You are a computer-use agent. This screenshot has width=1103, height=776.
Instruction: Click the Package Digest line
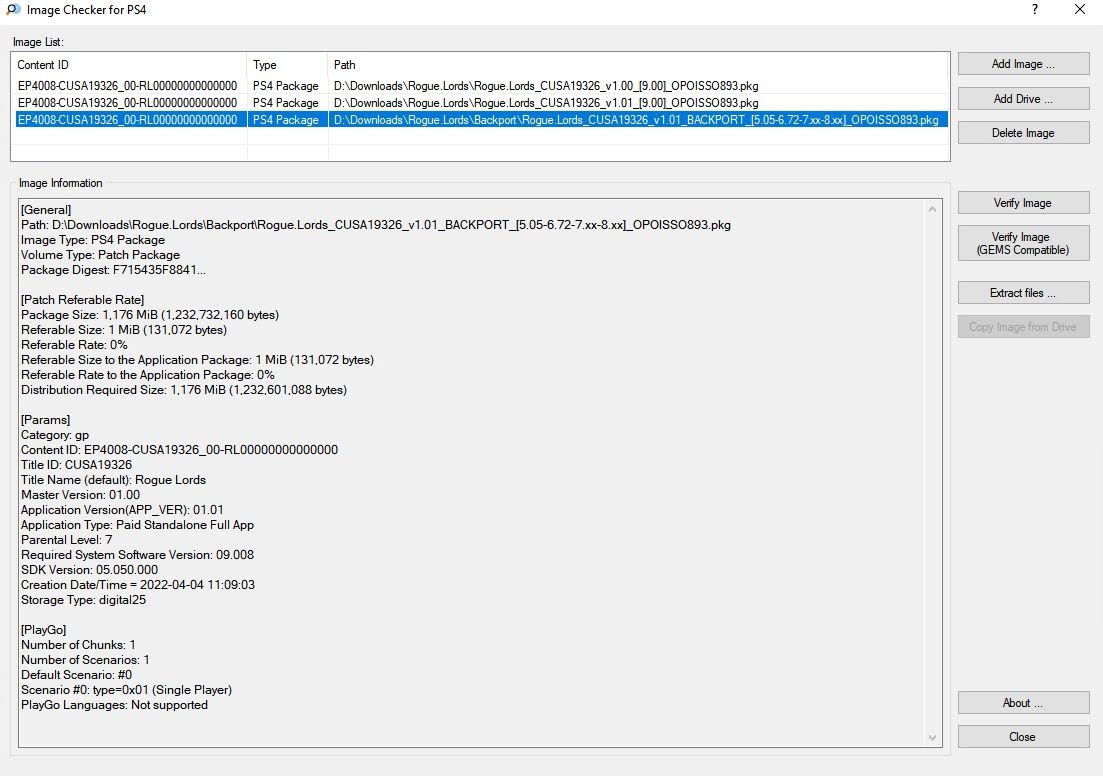click(x=113, y=270)
